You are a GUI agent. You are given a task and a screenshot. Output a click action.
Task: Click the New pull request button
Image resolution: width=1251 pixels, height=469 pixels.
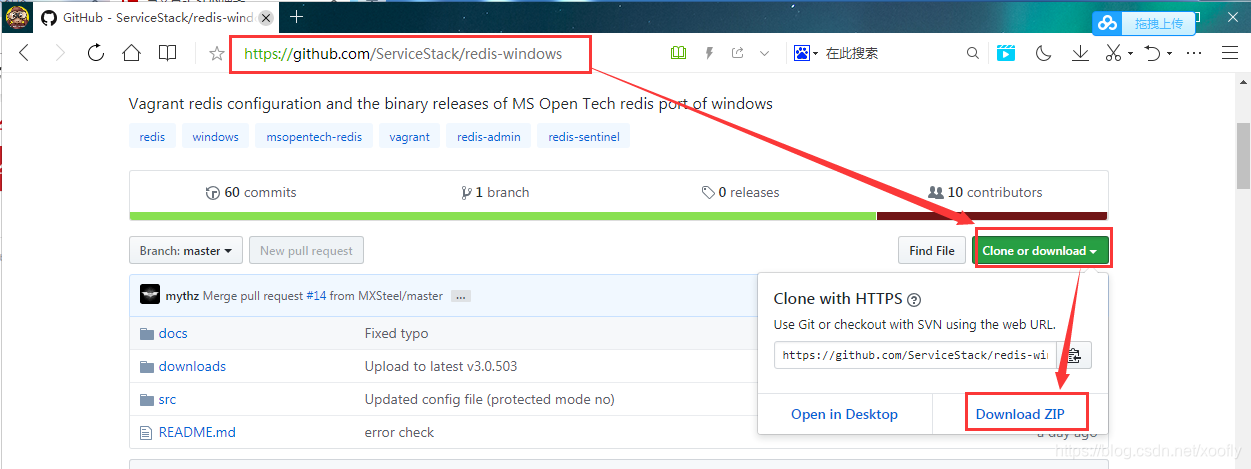306,250
